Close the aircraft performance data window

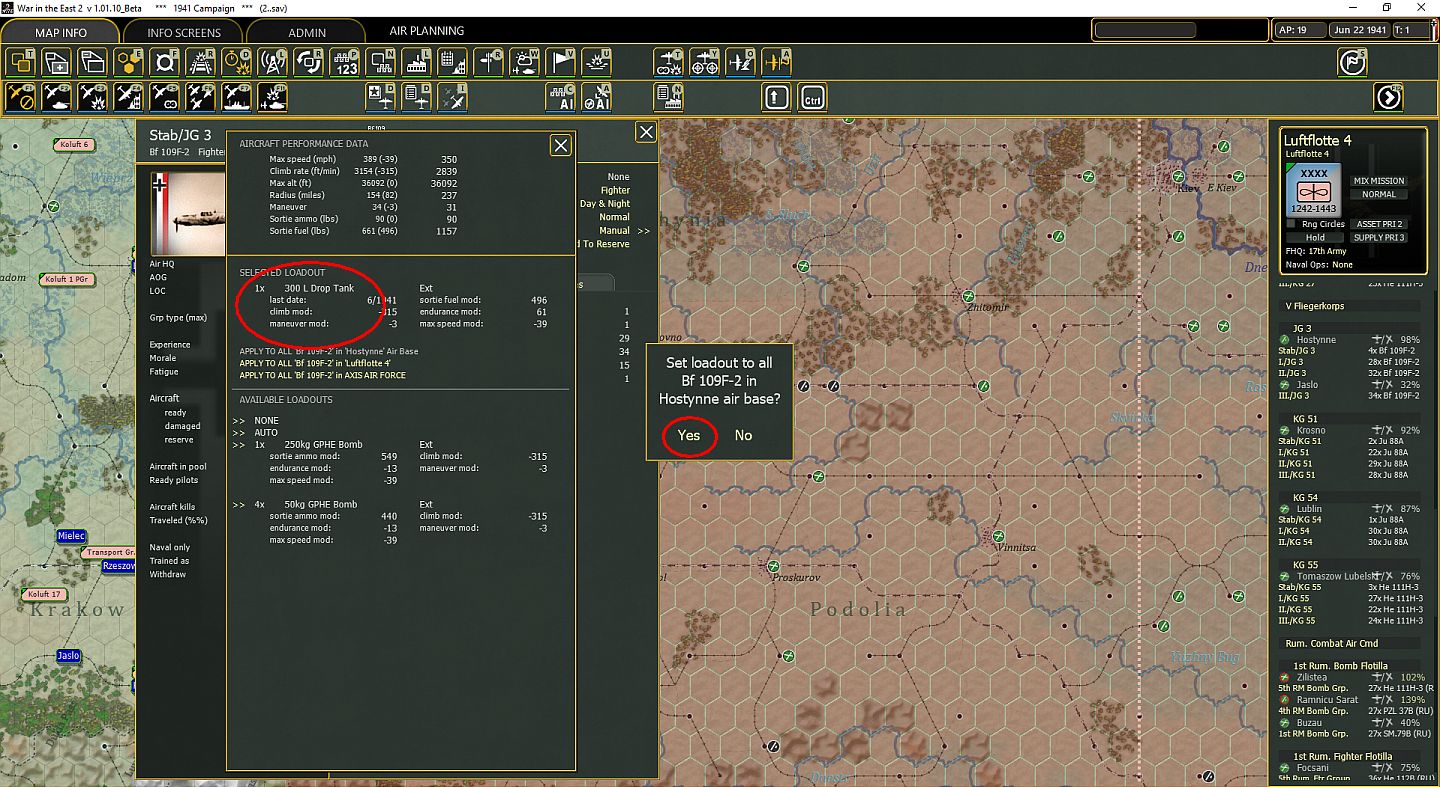pos(561,146)
